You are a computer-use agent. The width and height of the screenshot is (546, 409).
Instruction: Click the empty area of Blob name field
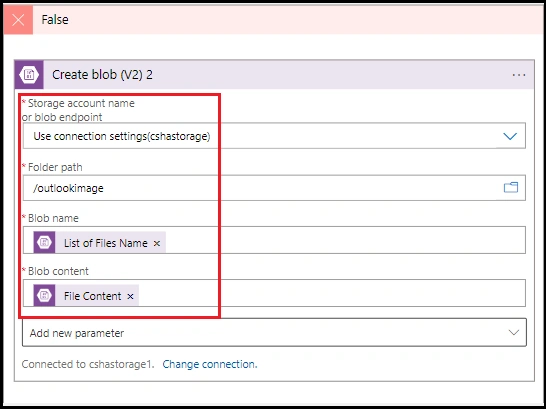tap(345, 240)
